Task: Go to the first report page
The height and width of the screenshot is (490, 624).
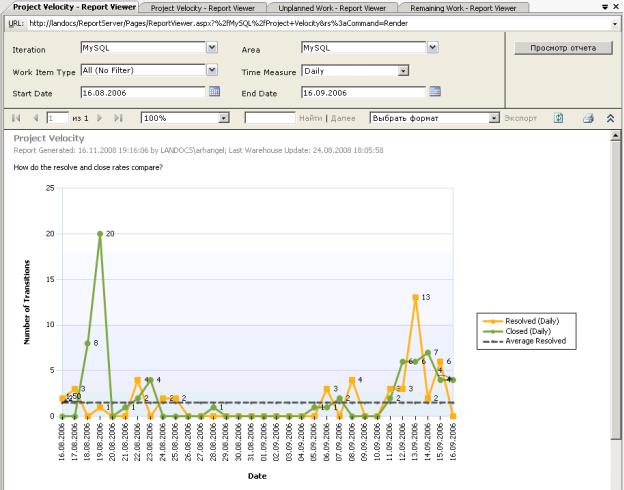Action: coord(16,118)
